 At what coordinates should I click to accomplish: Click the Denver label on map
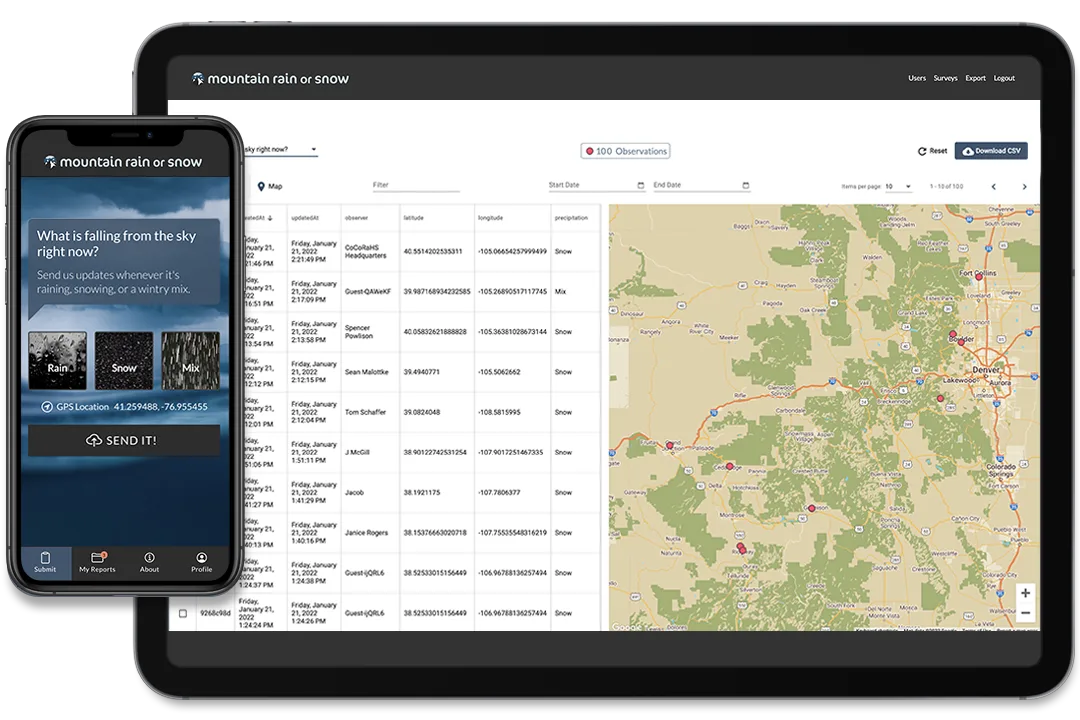coord(986,370)
